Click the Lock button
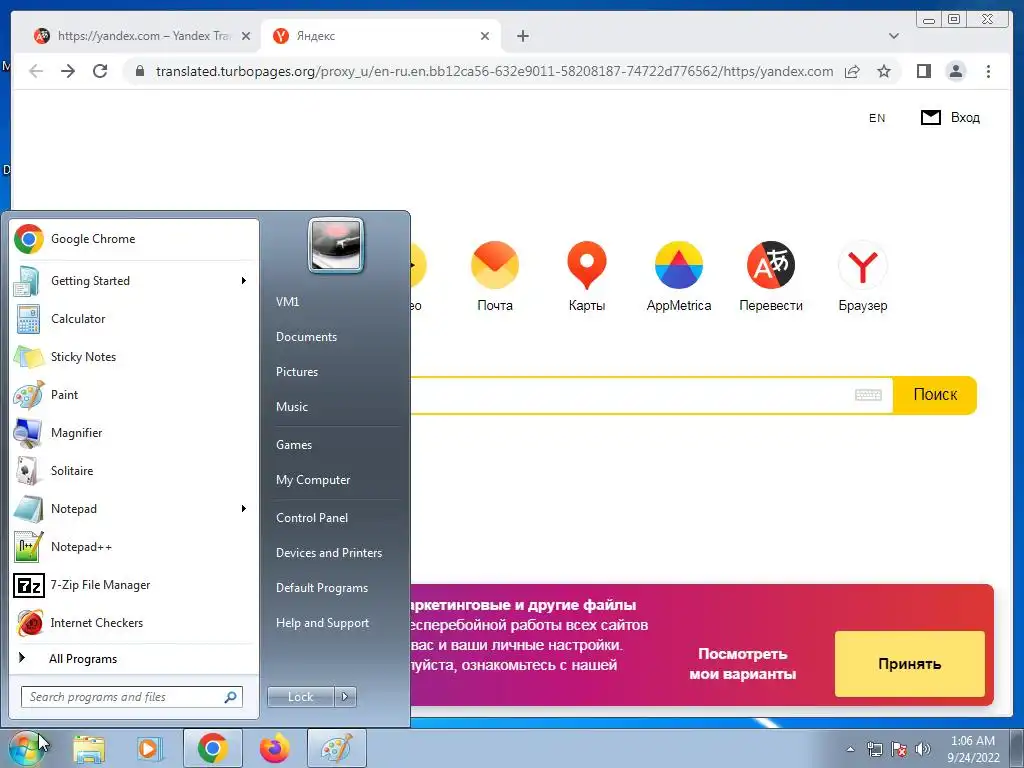 pyautogui.click(x=300, y=697)
